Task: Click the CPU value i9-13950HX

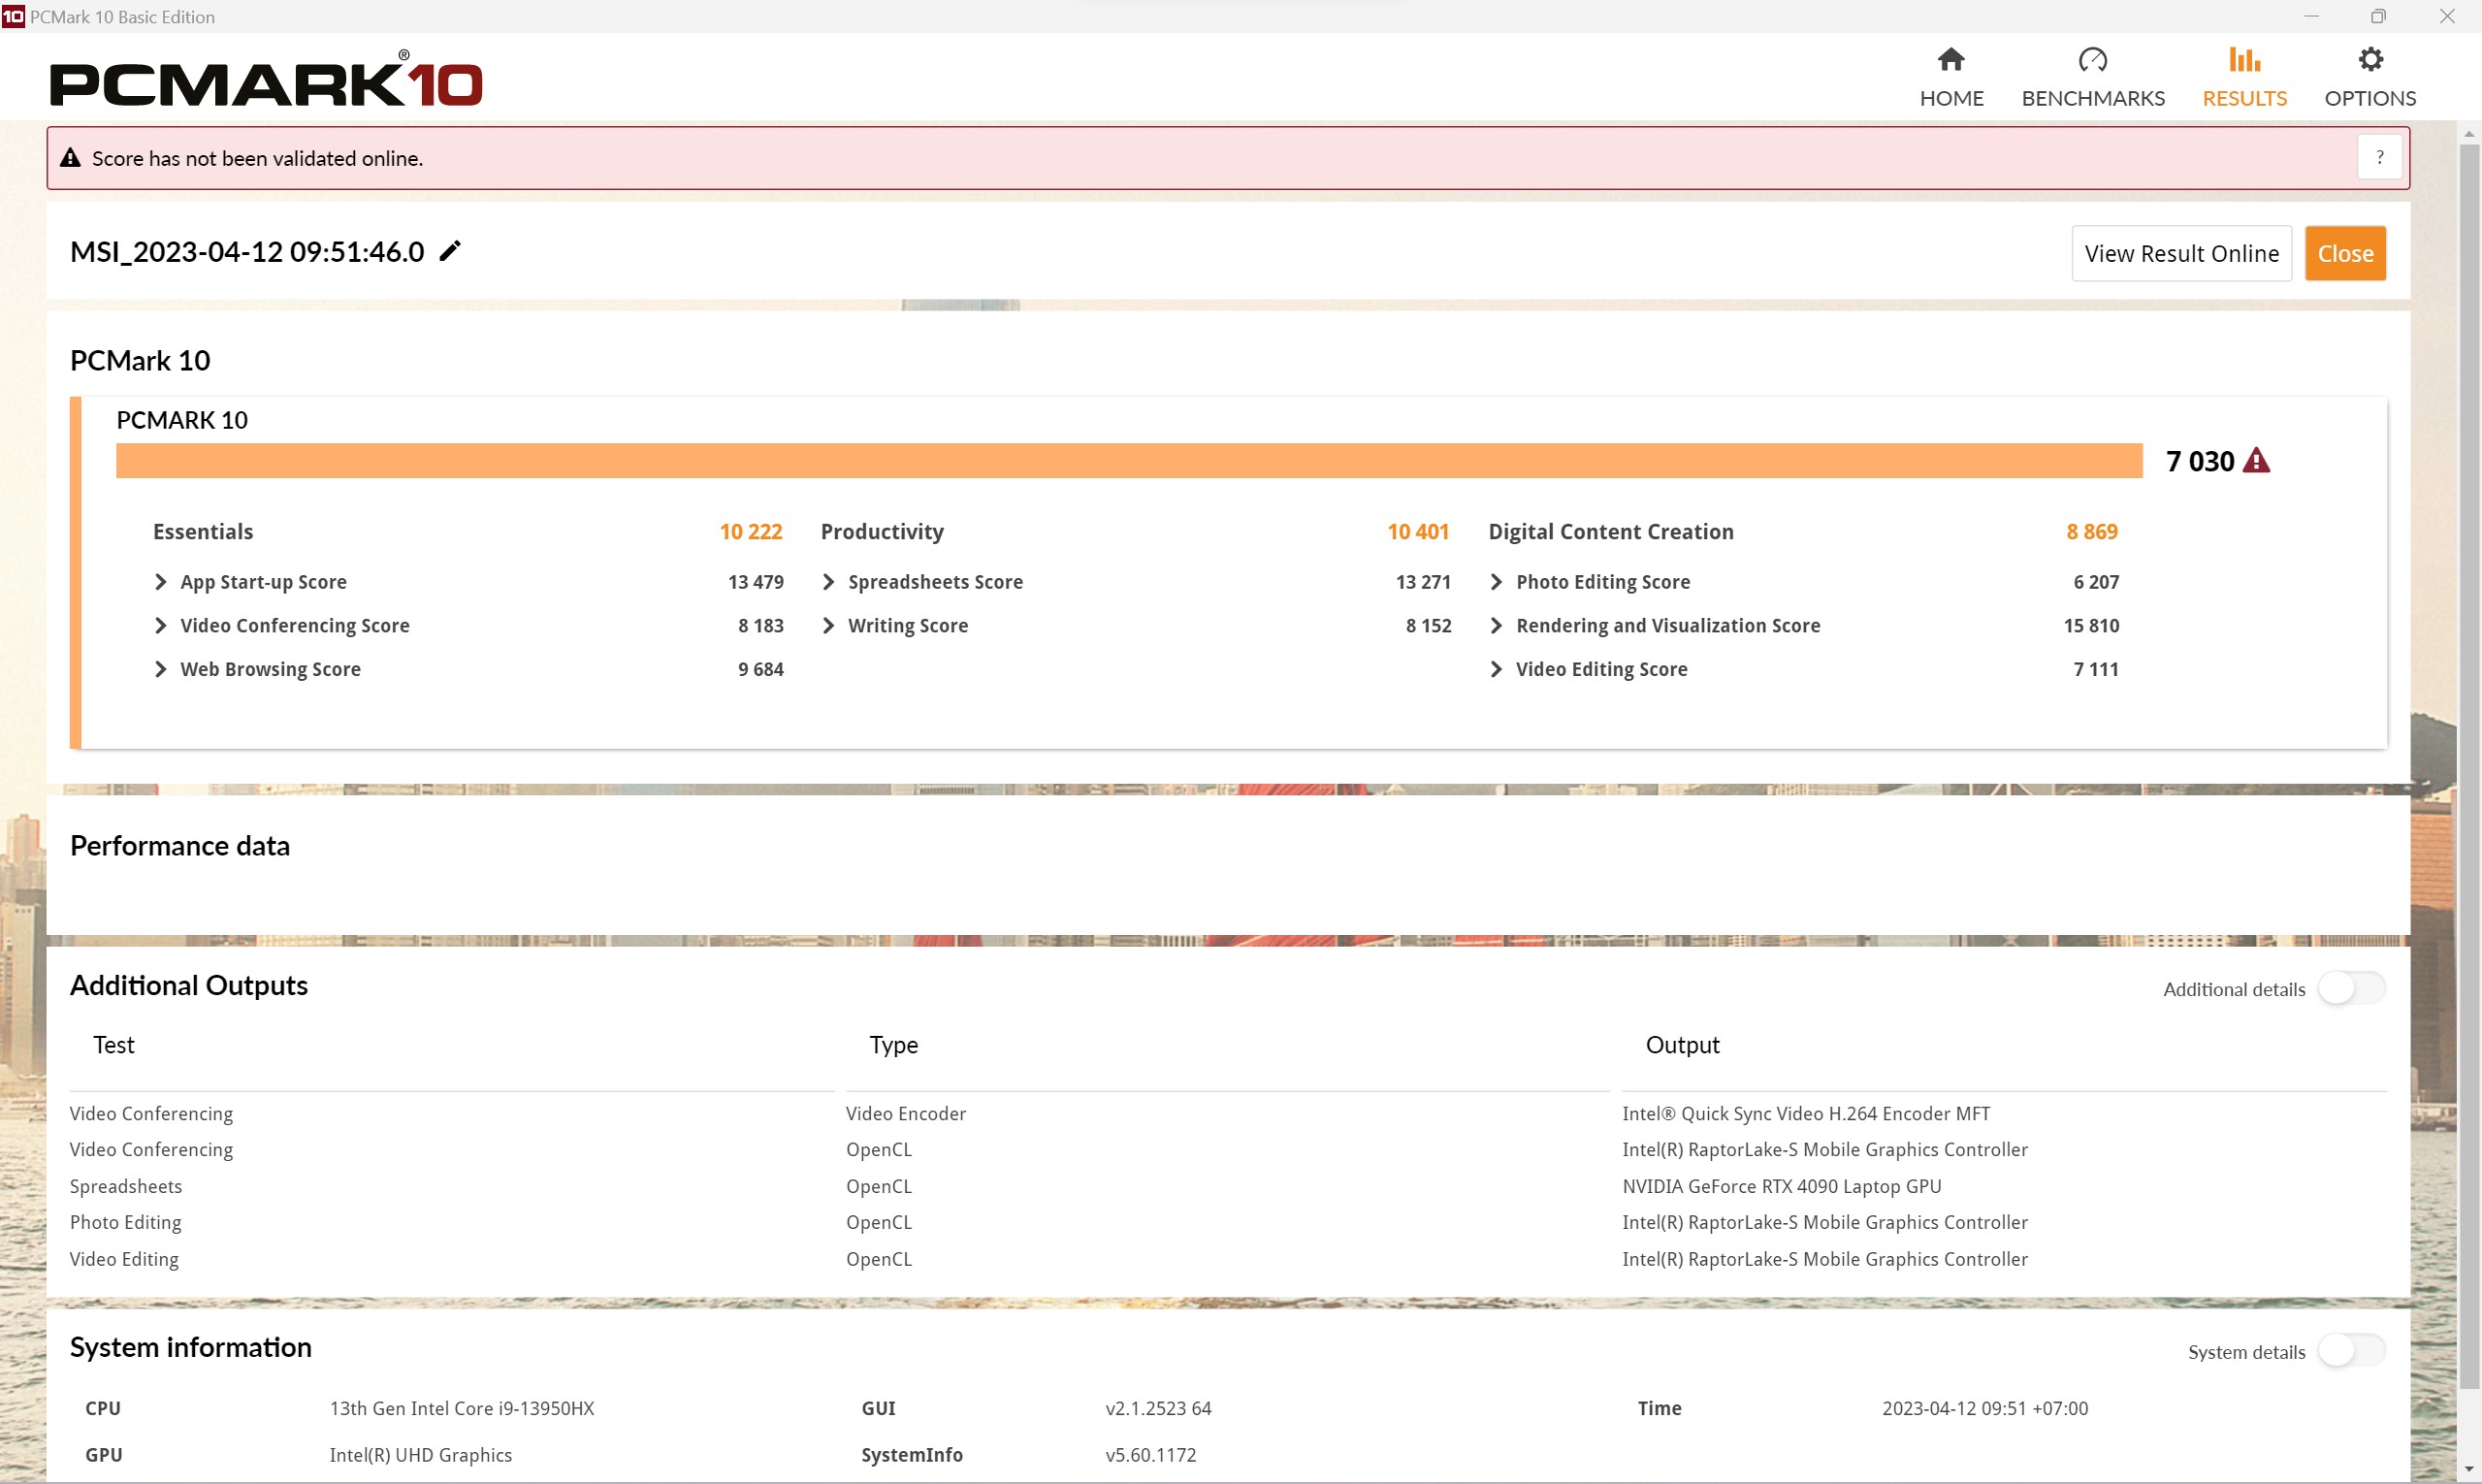Action: 462,1409
